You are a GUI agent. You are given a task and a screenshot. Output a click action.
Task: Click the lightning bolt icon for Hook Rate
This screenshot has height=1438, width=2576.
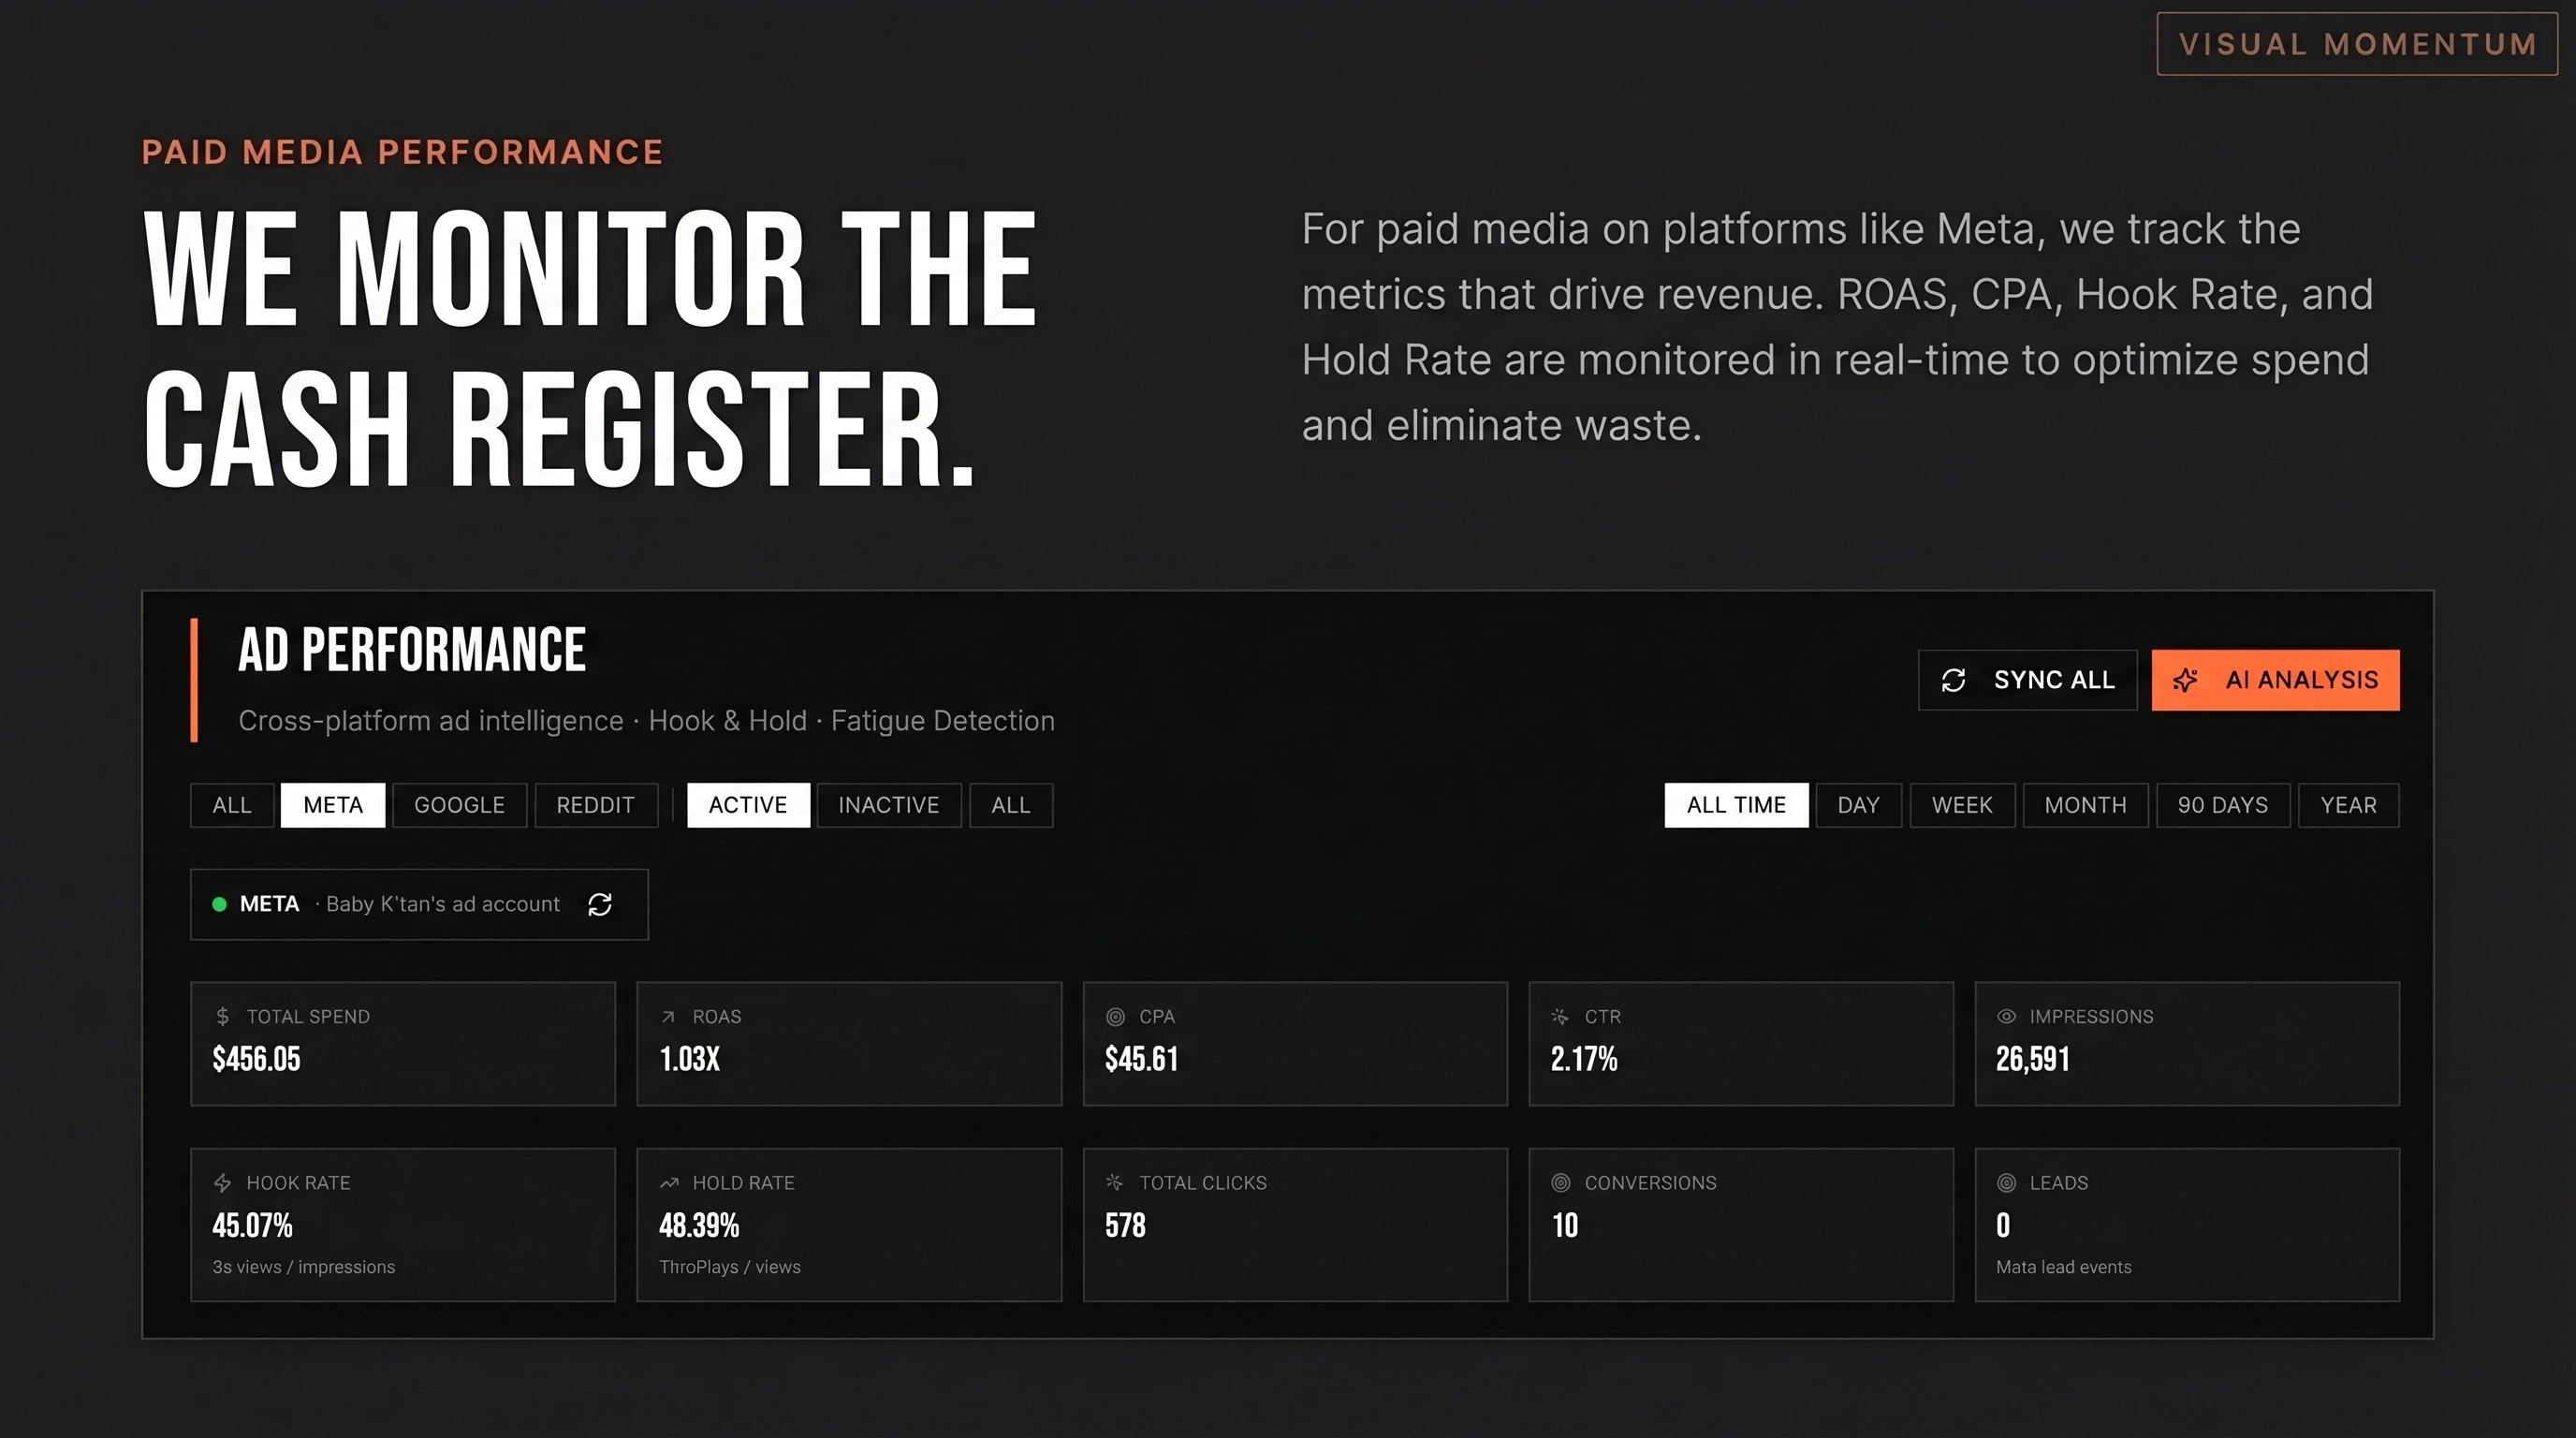222,1183
